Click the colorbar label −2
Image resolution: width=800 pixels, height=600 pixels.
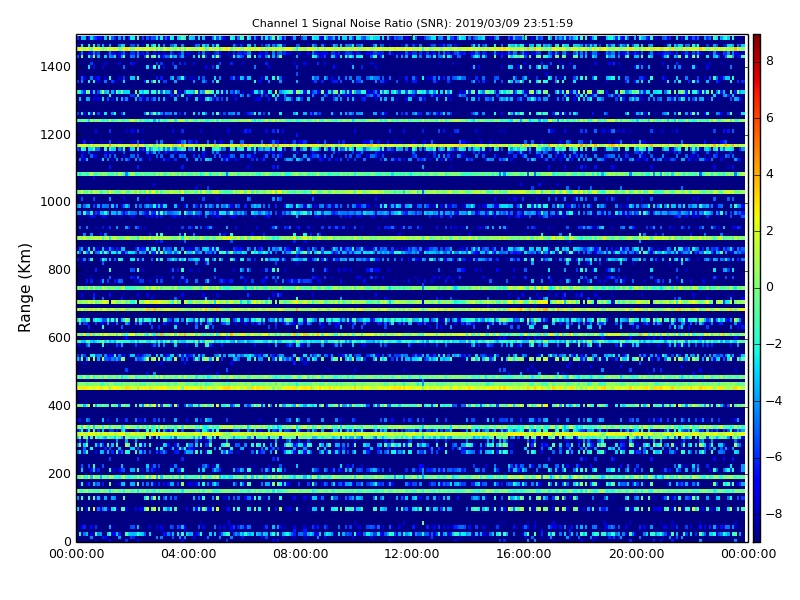tap(774, 344)
